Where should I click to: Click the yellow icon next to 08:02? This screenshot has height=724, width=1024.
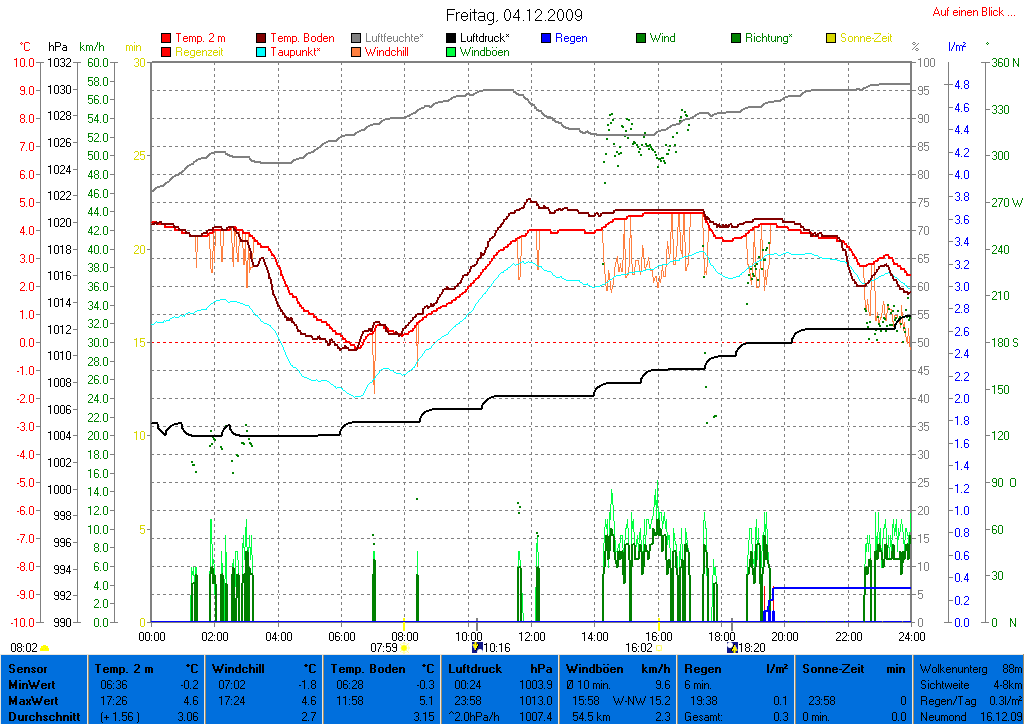[x=45, y=648]
